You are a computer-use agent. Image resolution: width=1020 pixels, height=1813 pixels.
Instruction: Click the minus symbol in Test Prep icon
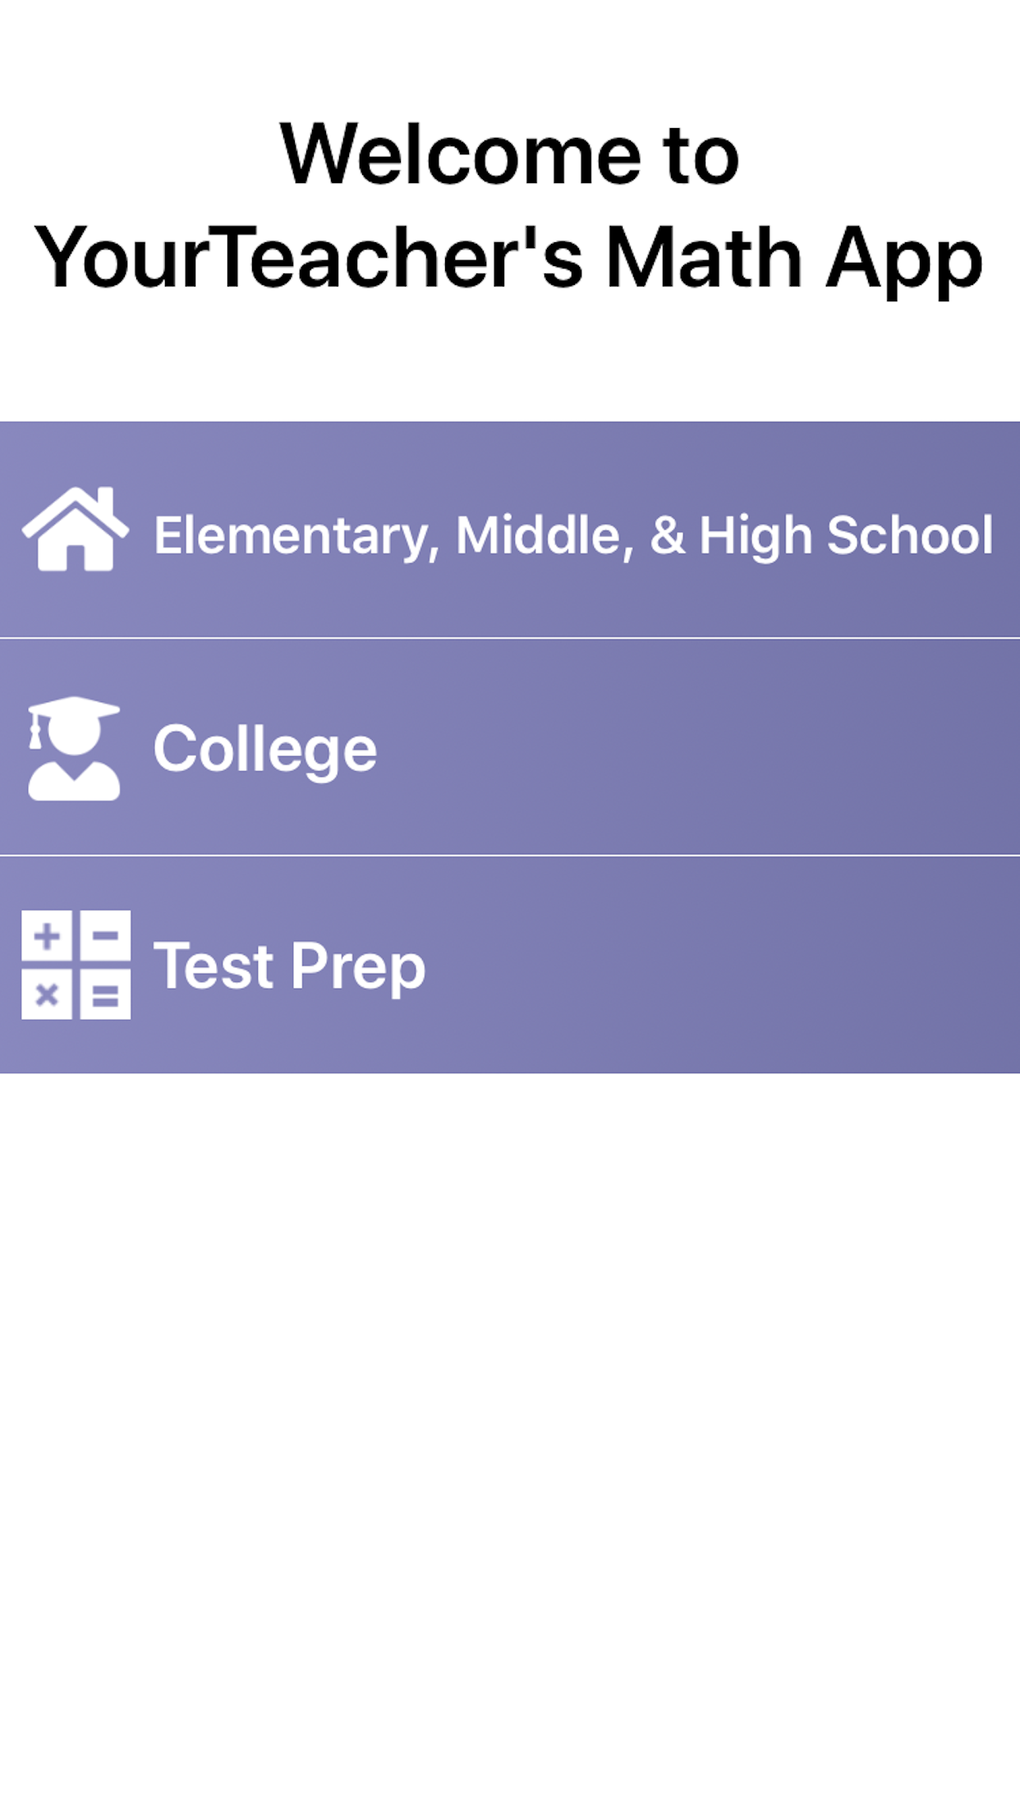tap(105, 936)
